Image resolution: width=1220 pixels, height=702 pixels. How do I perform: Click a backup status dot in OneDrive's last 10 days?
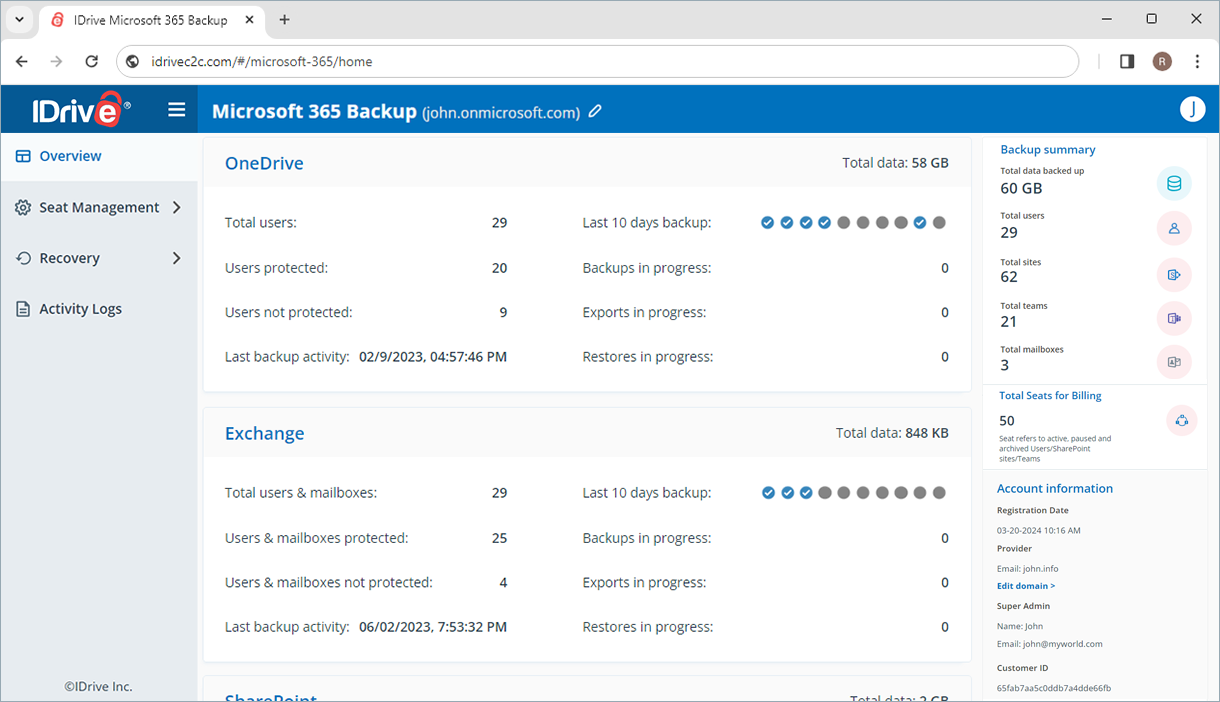click(768, 222)
